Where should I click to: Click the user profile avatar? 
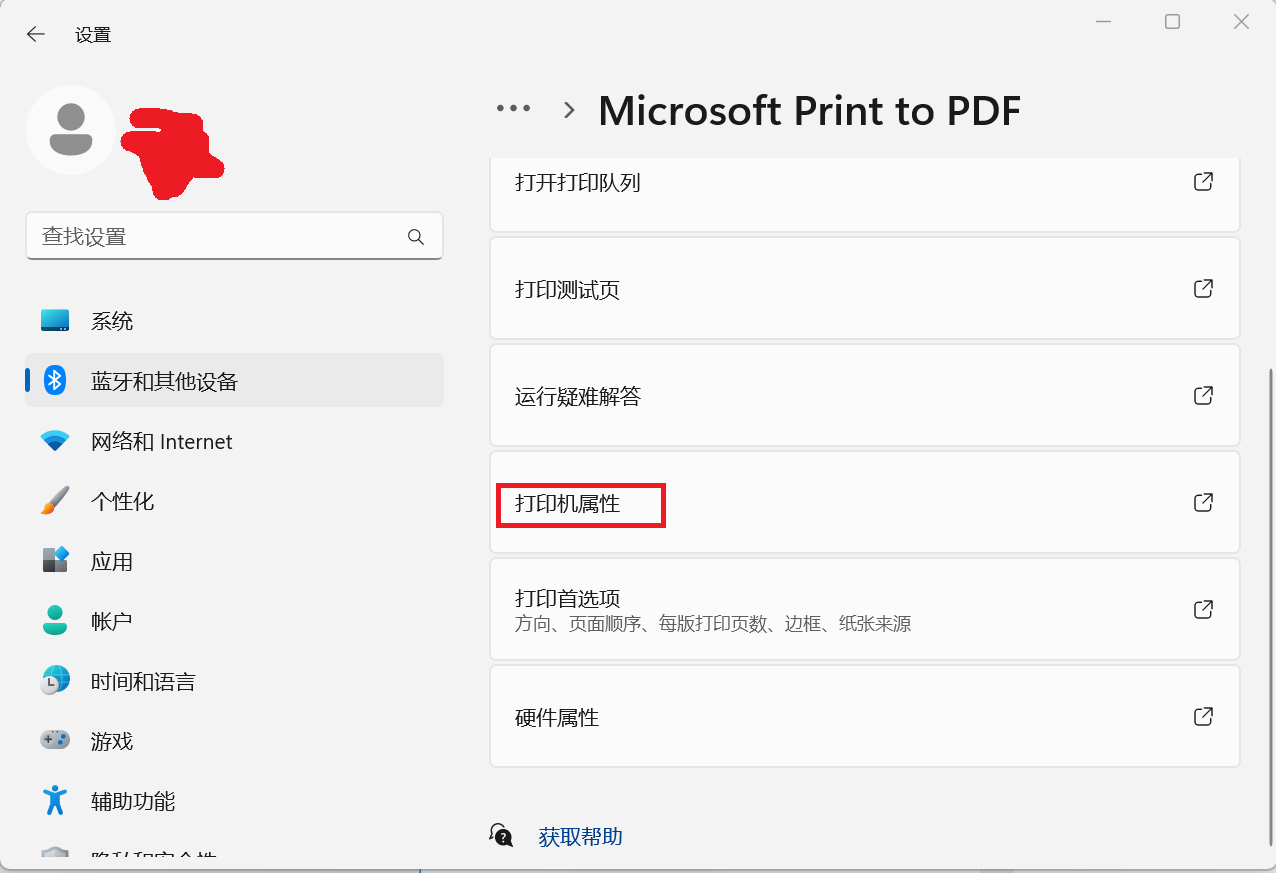pyautogui.click(x=71, y=130)
